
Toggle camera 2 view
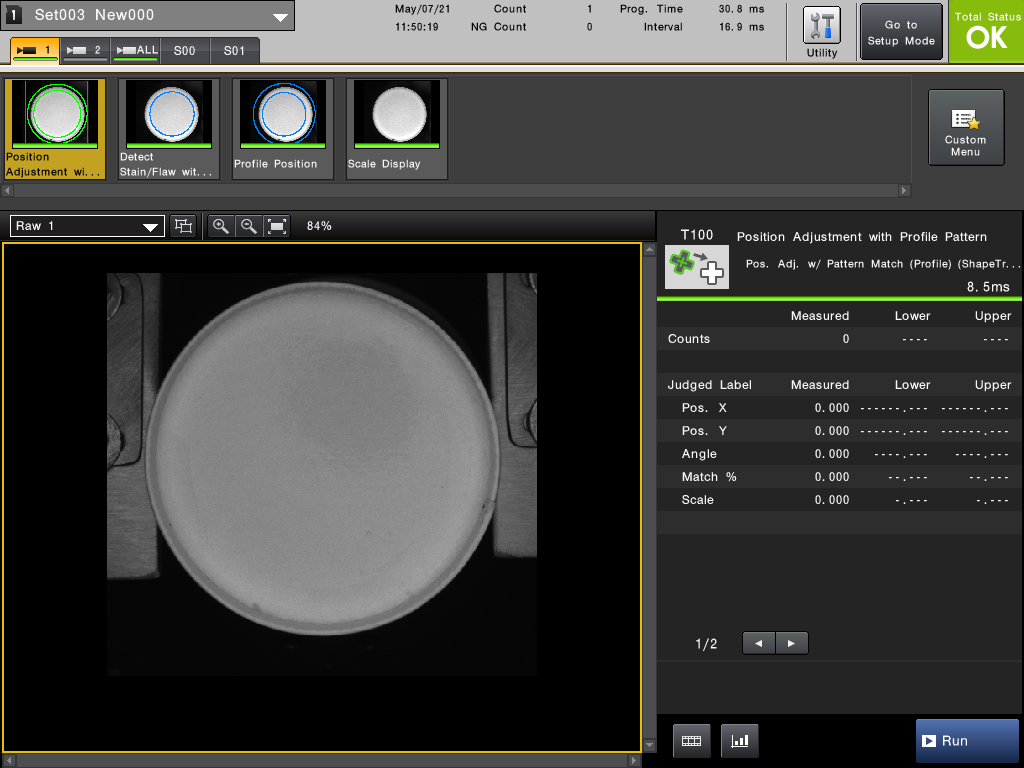click(85, 50)
